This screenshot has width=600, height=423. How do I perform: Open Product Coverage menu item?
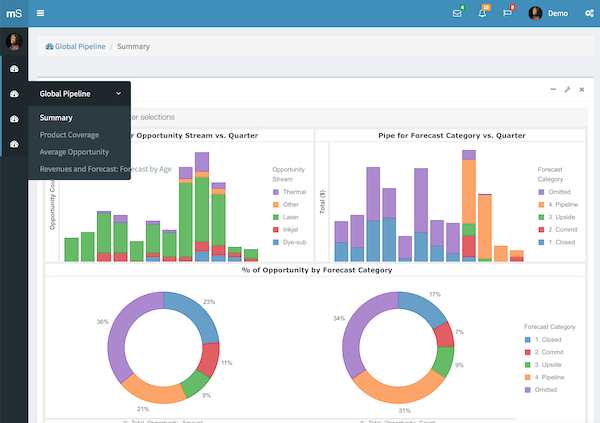pyautogui.click(x=69, y=135)
